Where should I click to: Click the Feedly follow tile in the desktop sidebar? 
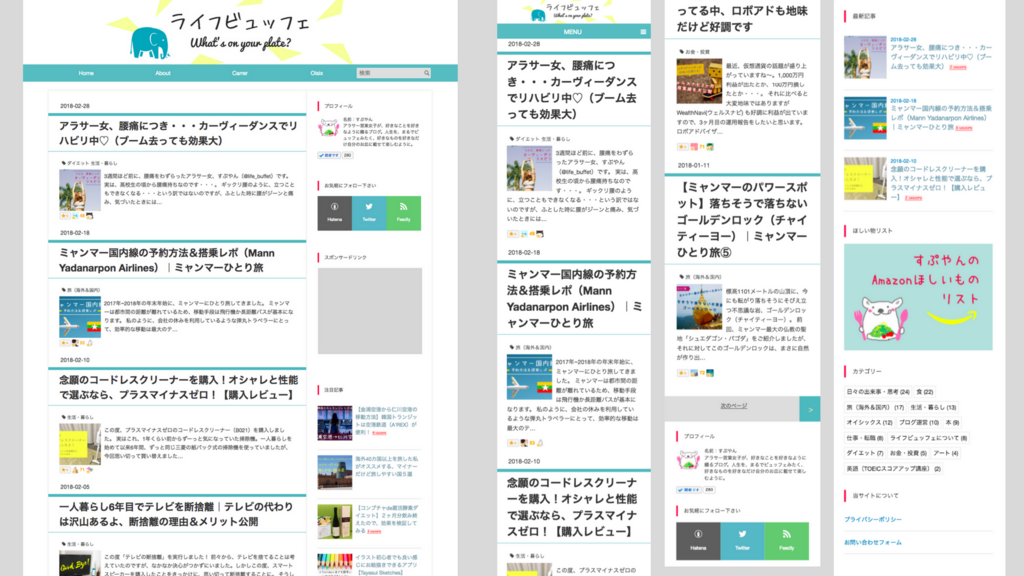404,213
